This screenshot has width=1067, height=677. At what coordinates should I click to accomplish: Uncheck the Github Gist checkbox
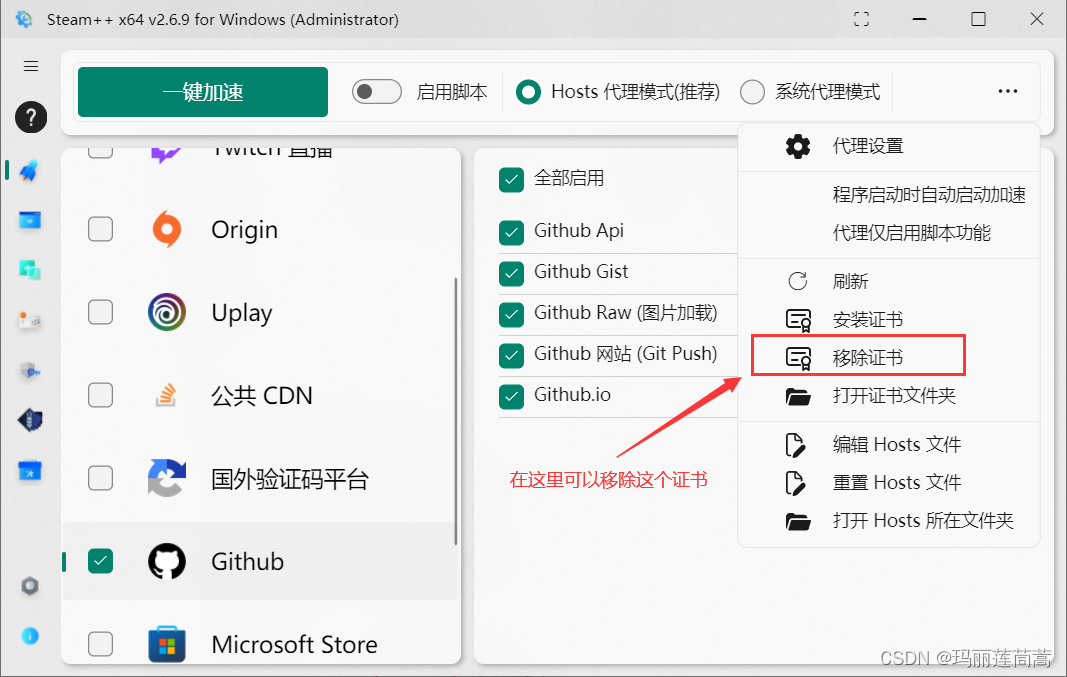(x=511, y=274)
